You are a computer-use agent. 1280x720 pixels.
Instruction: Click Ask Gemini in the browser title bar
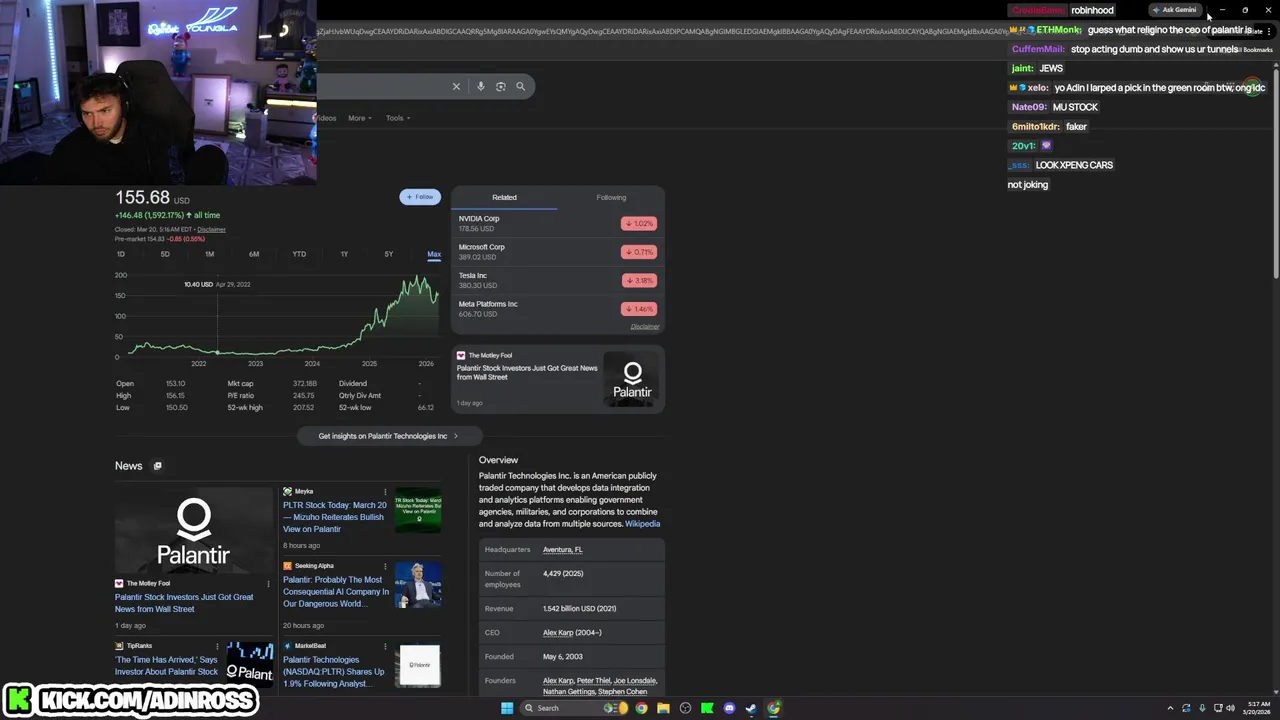tap(1175, 10)
